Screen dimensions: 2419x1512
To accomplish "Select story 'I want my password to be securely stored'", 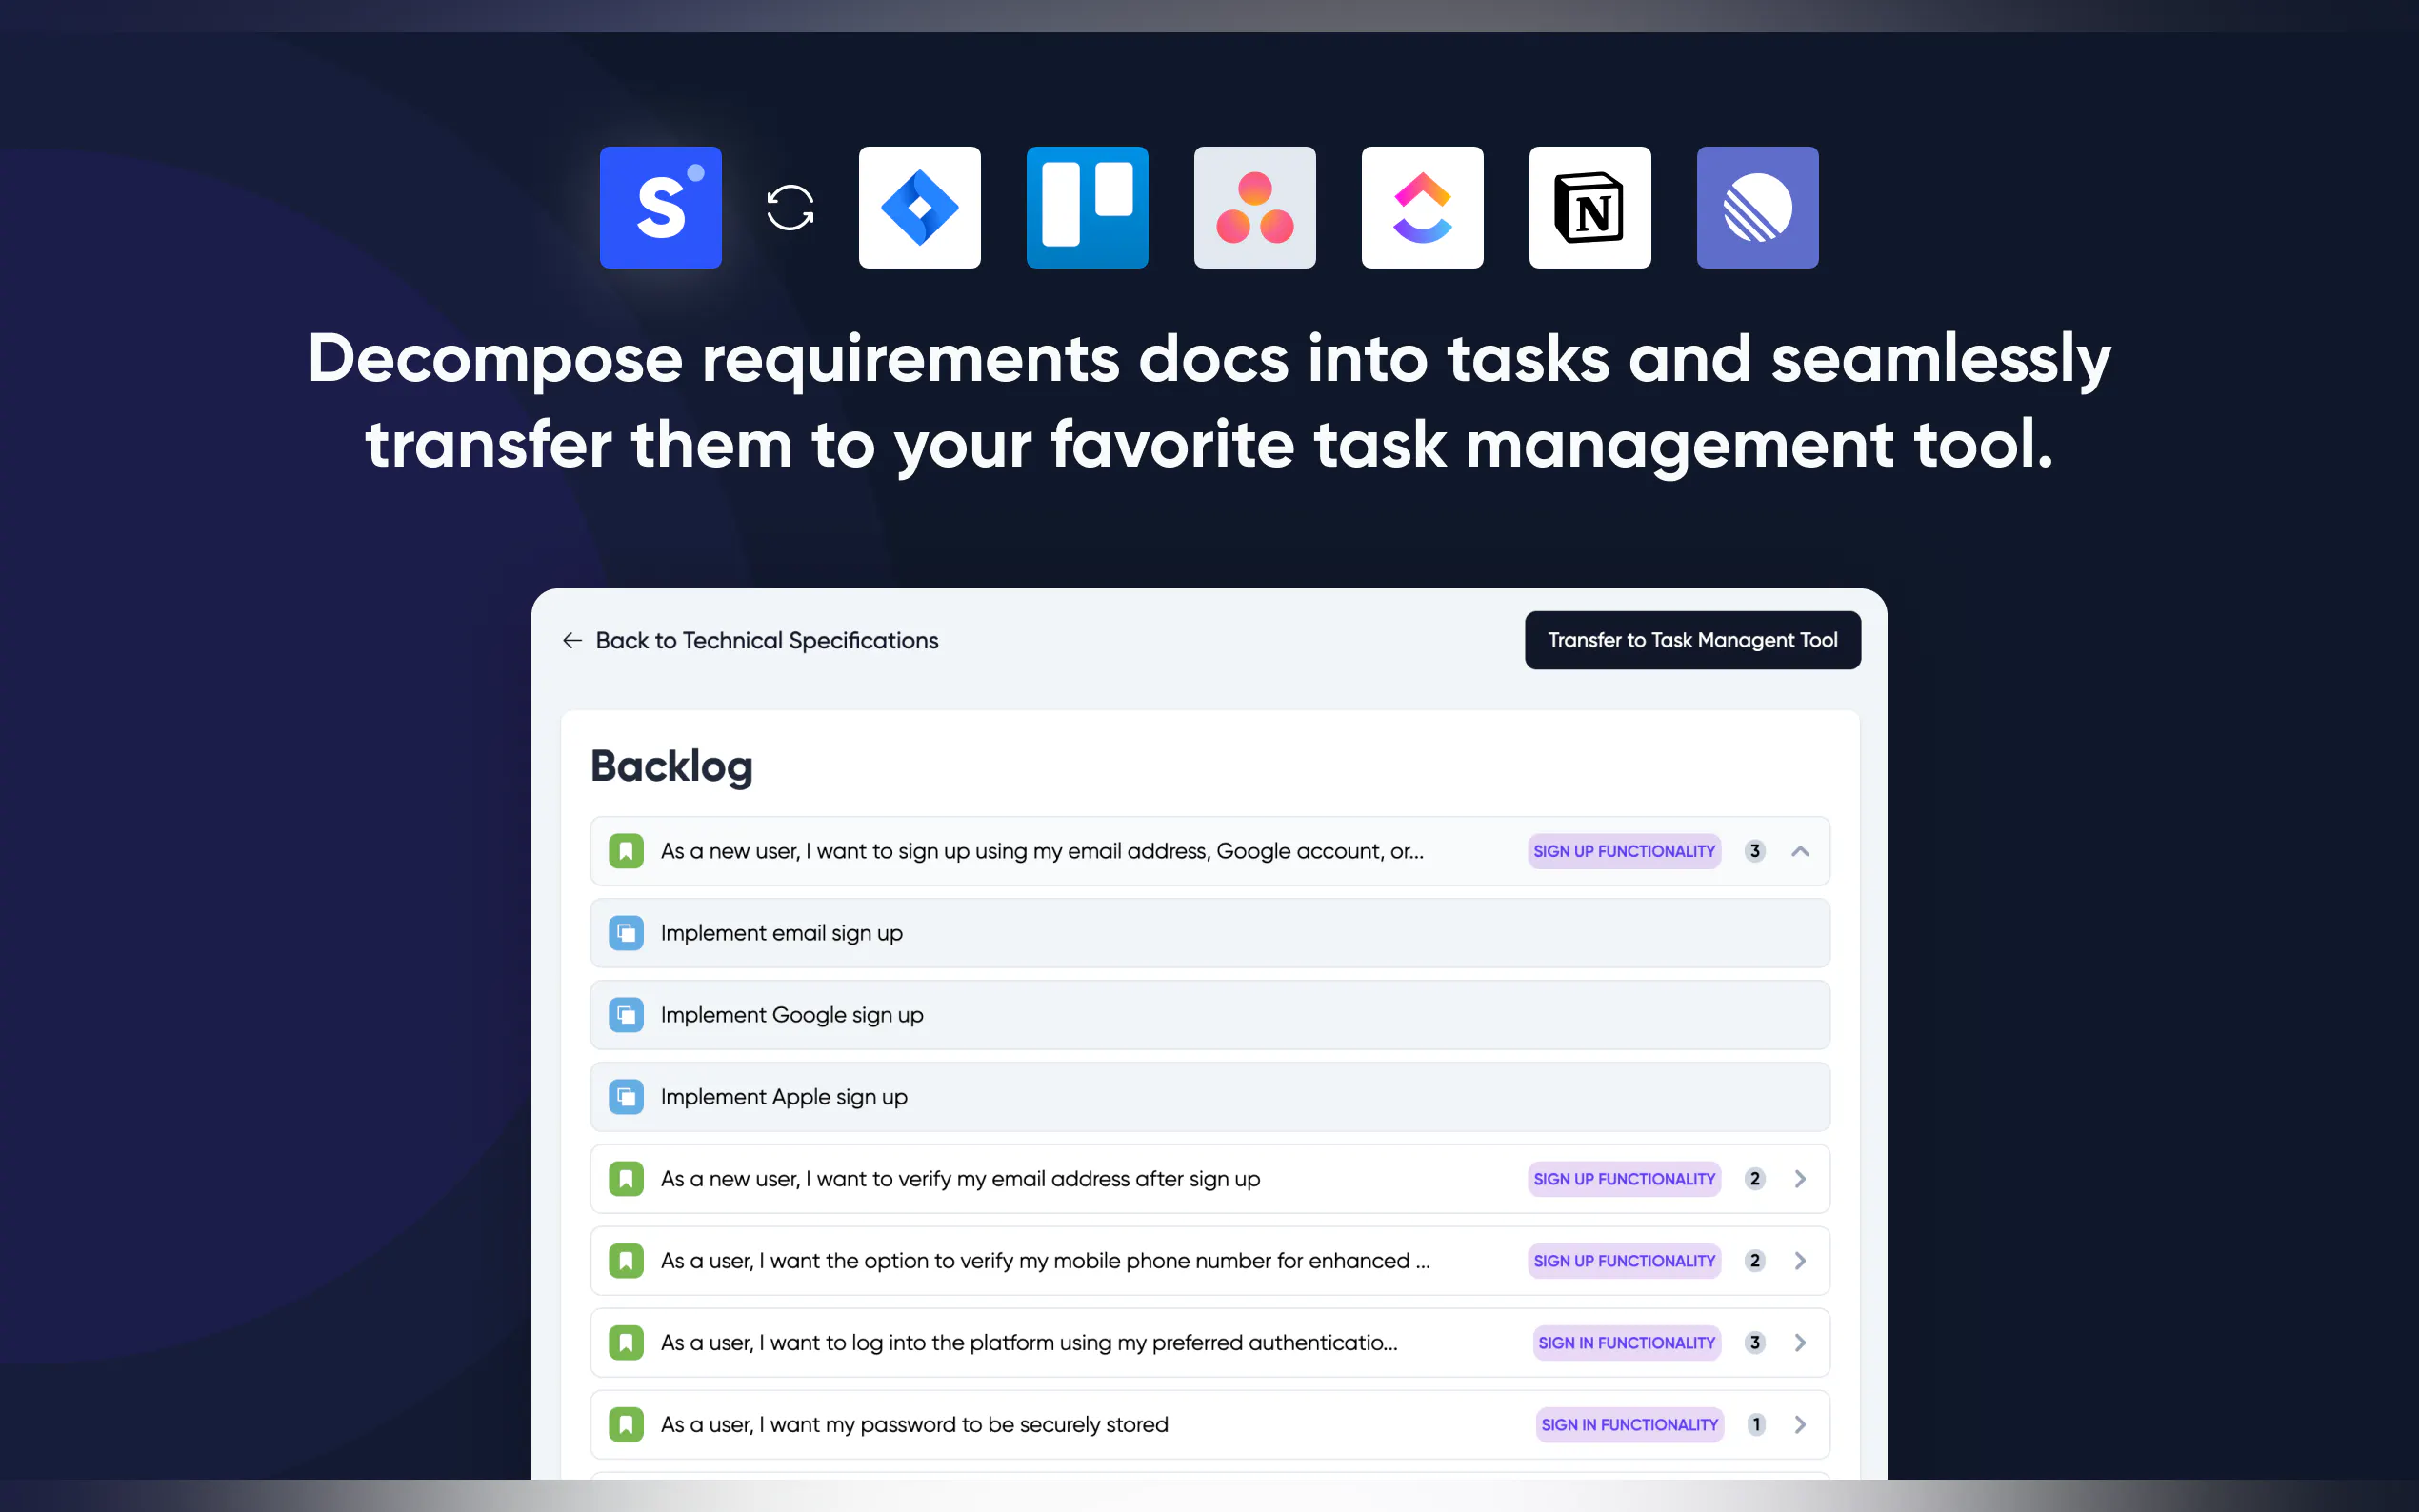I will point(1210,1425).
